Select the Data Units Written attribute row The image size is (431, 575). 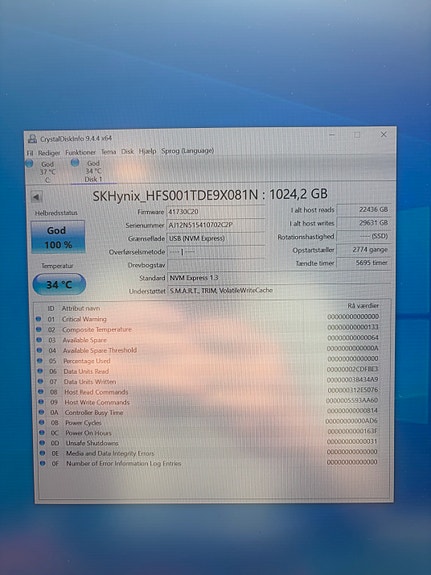tap(208, 381)
